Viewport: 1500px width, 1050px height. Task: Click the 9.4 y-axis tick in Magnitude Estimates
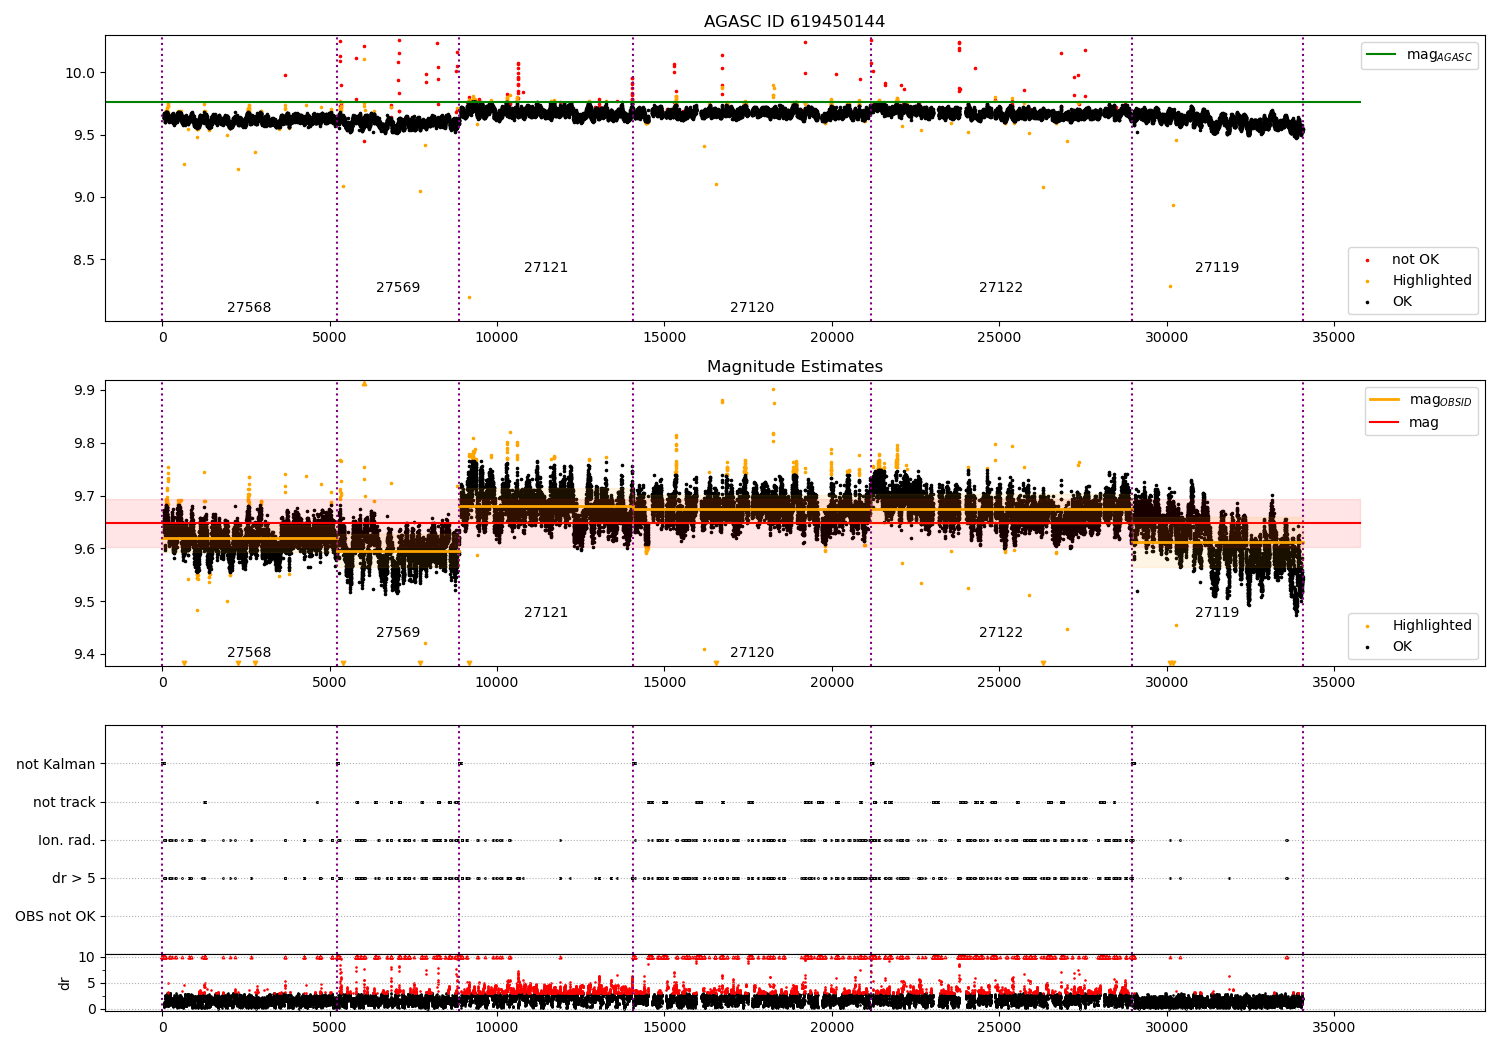click(86, 655)
